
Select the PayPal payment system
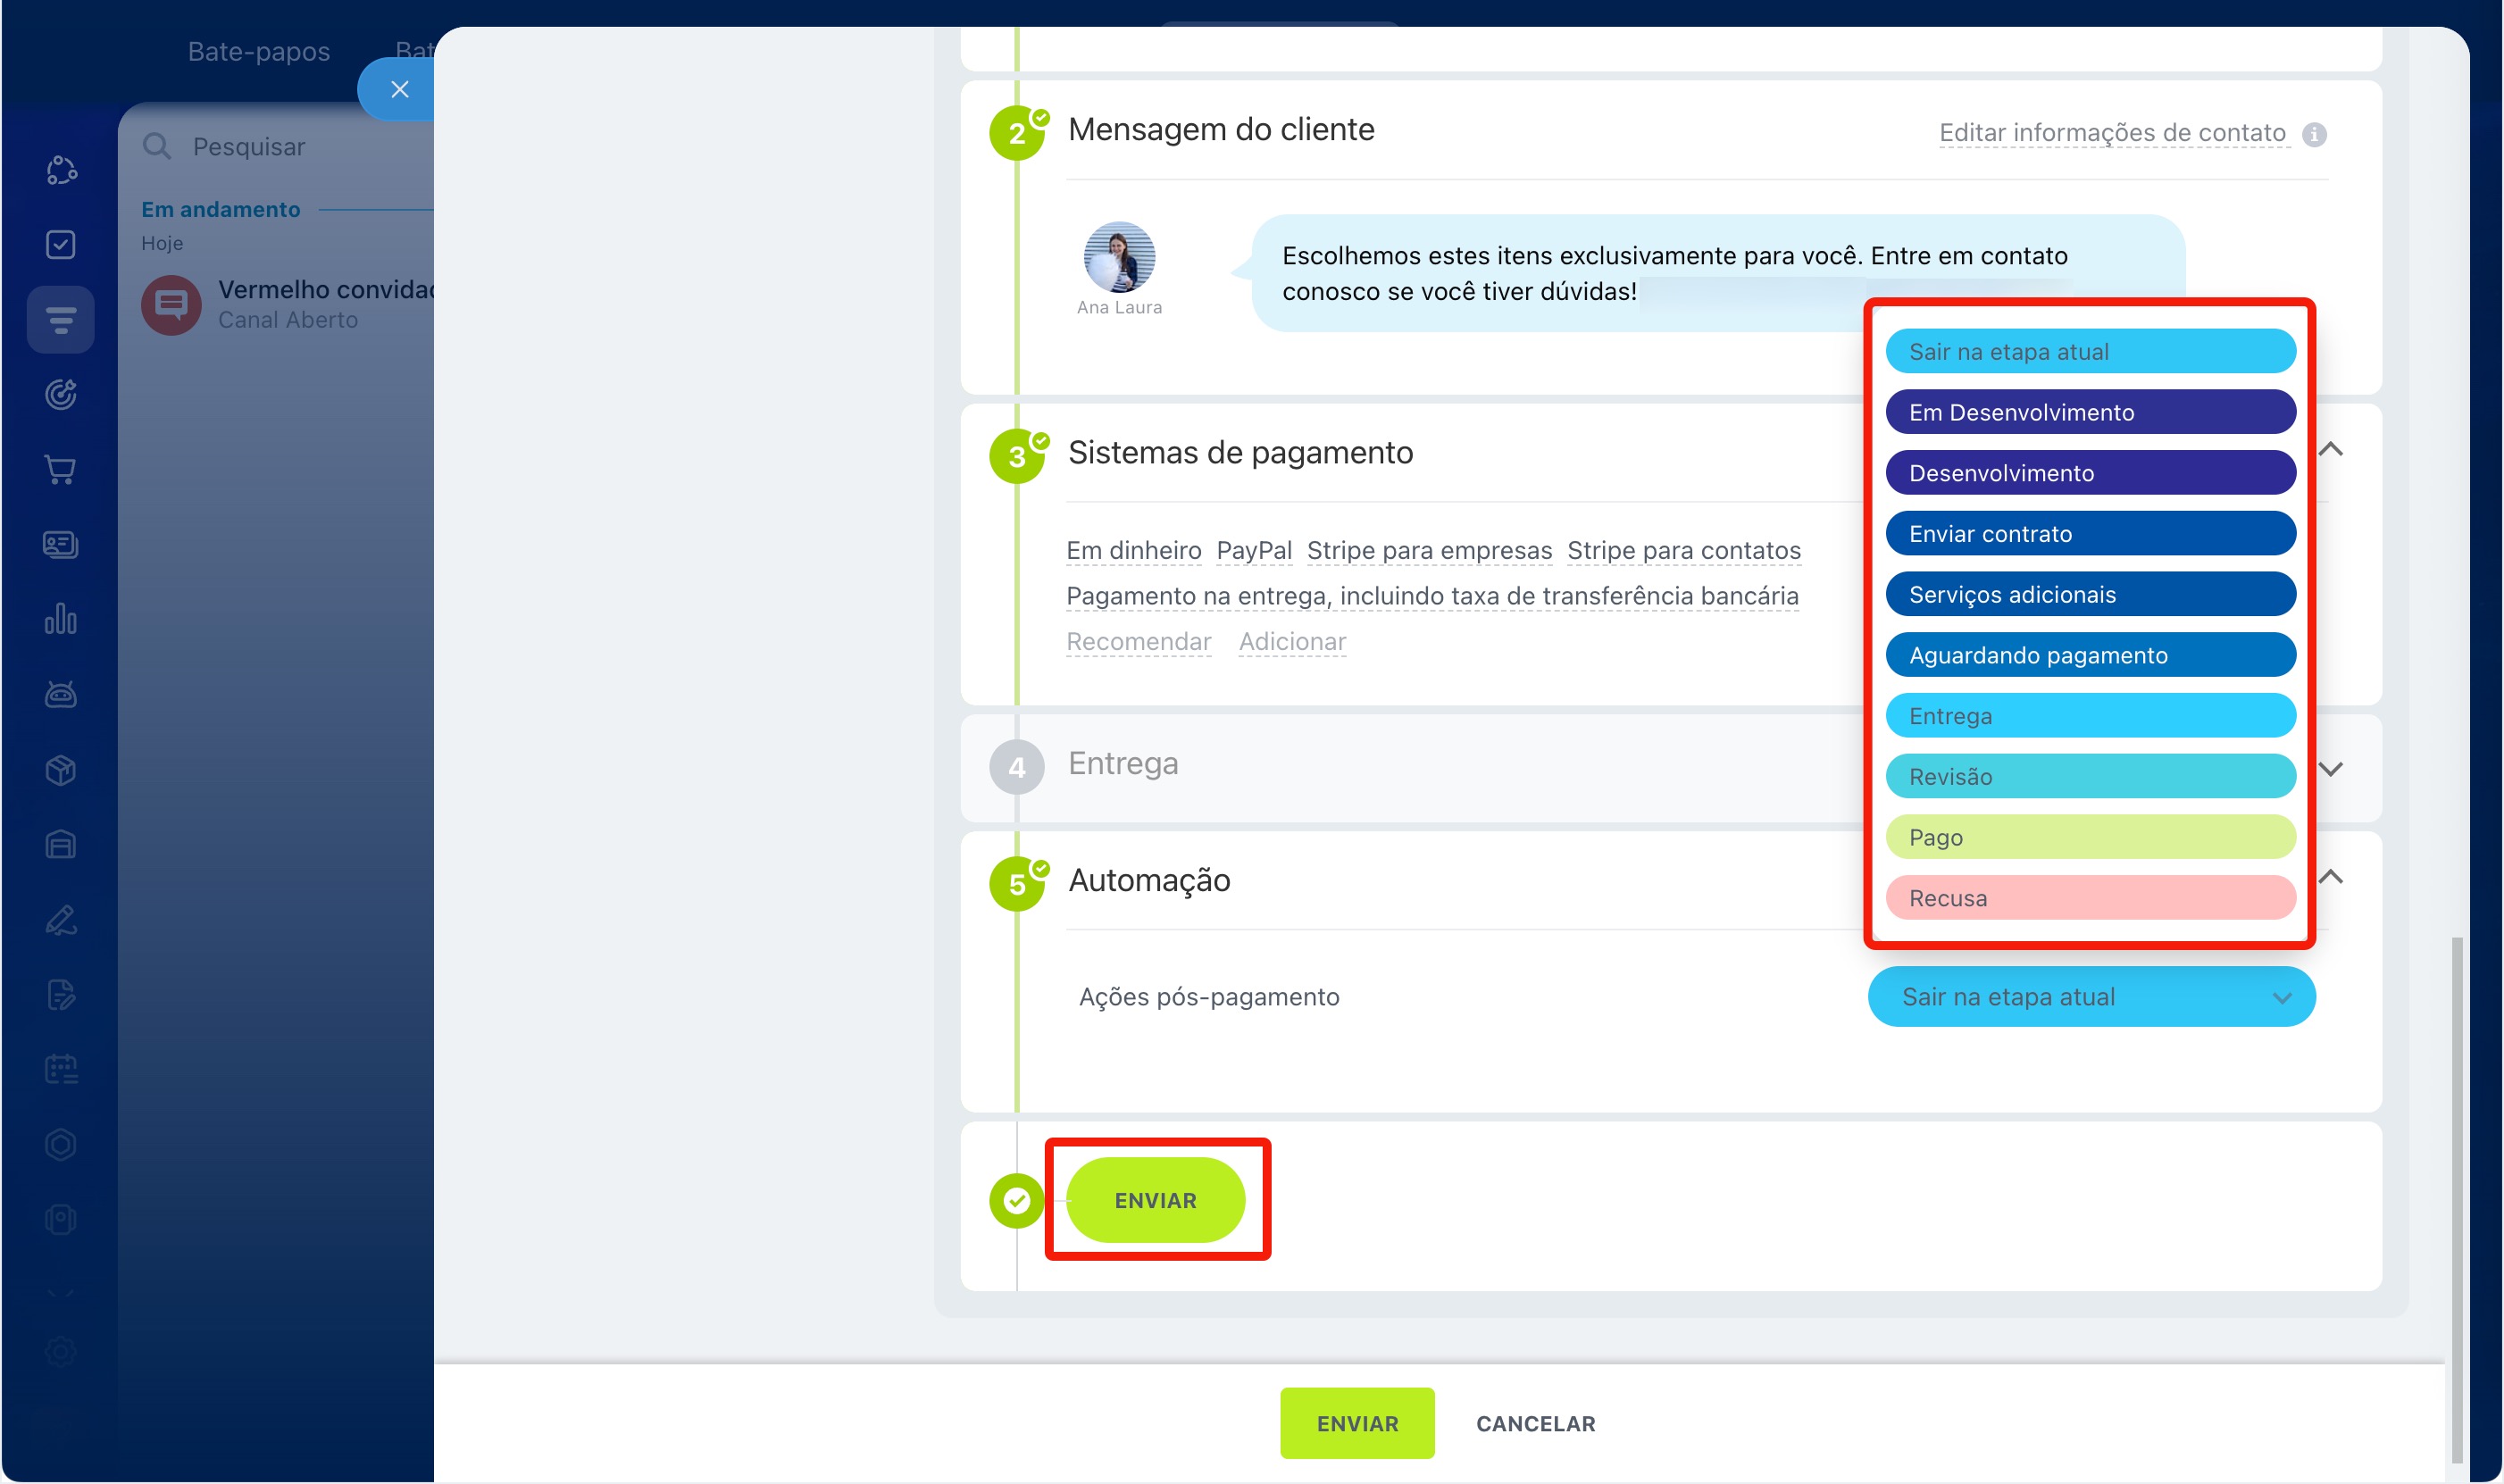pyautogui.click(x=1253, y=550)
